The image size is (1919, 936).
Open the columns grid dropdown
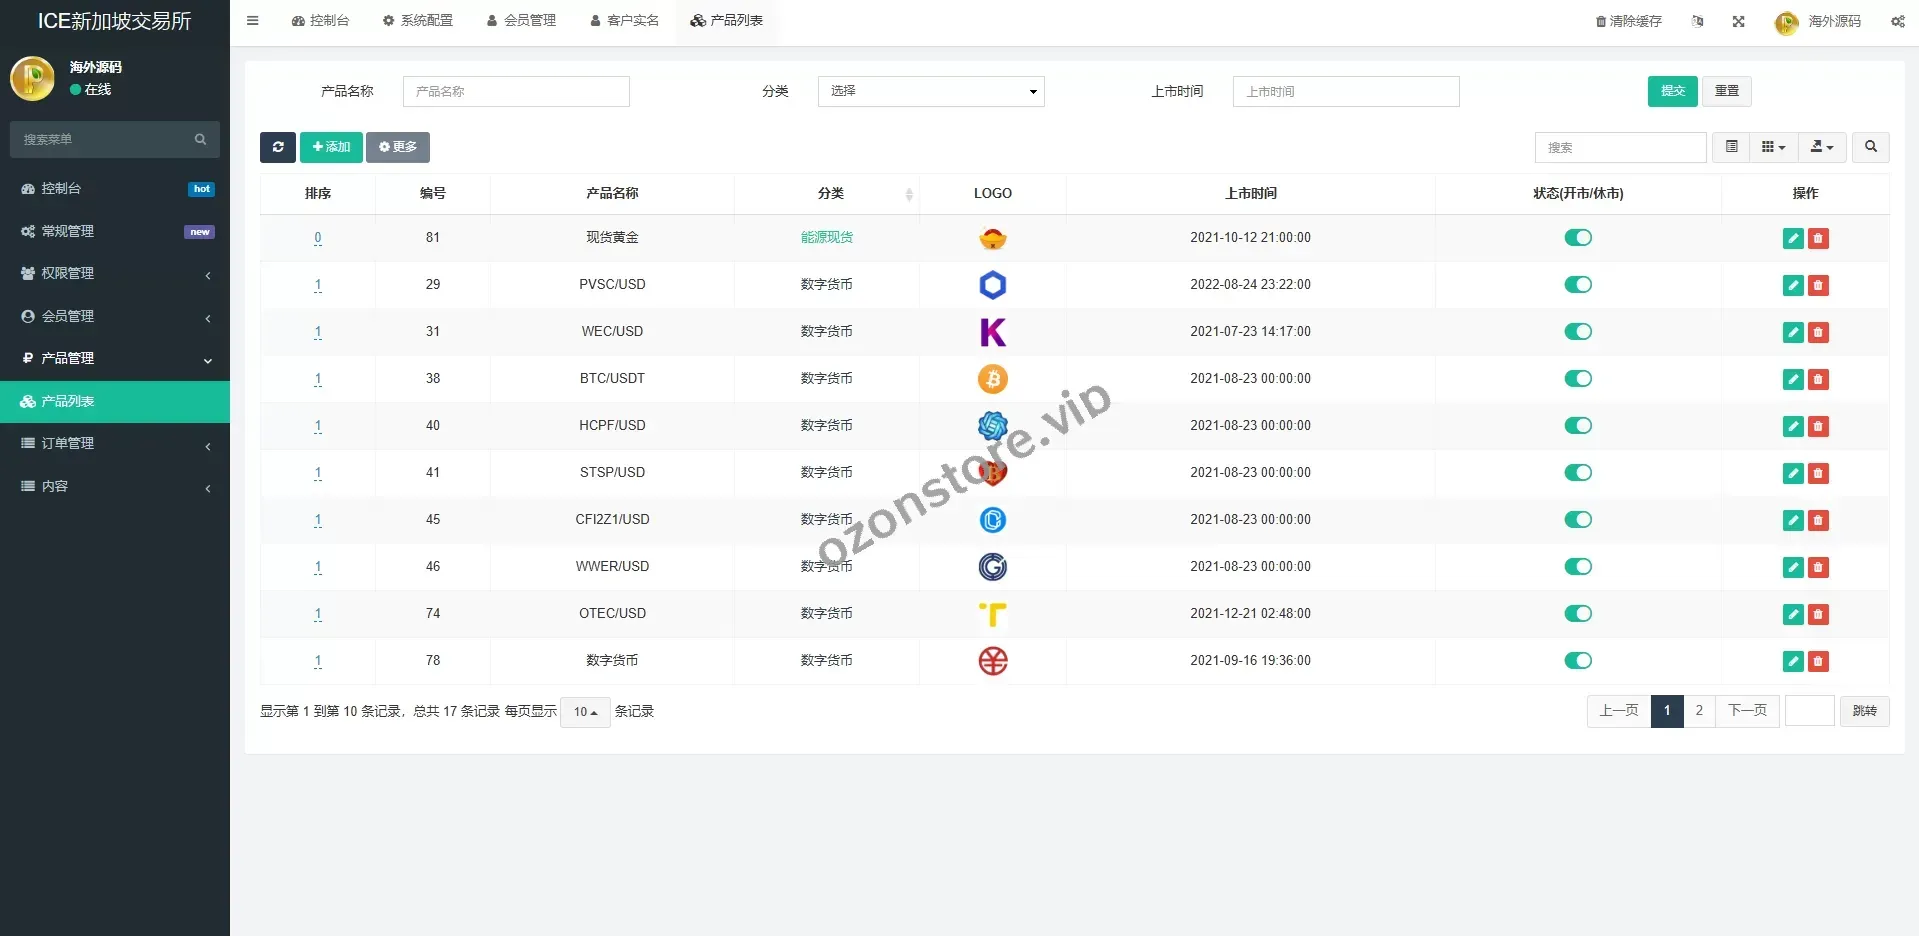point(1772,147)
